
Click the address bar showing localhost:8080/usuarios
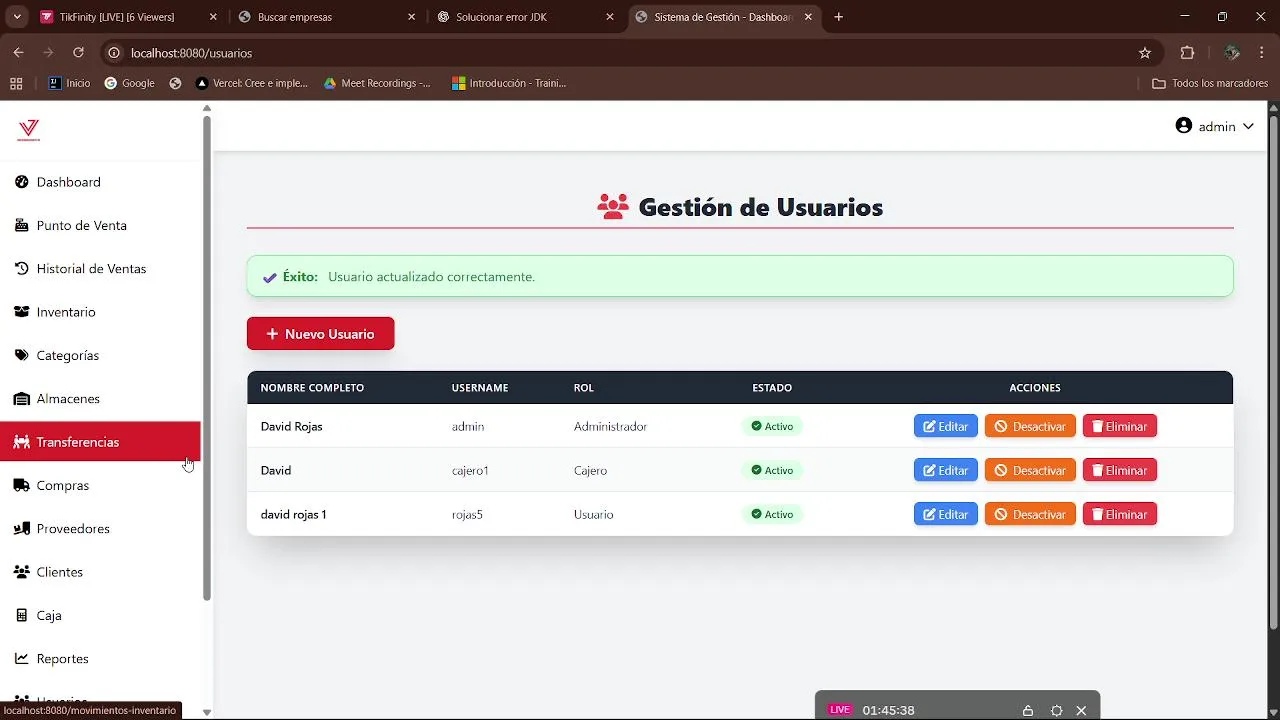[x=630, y=53]
